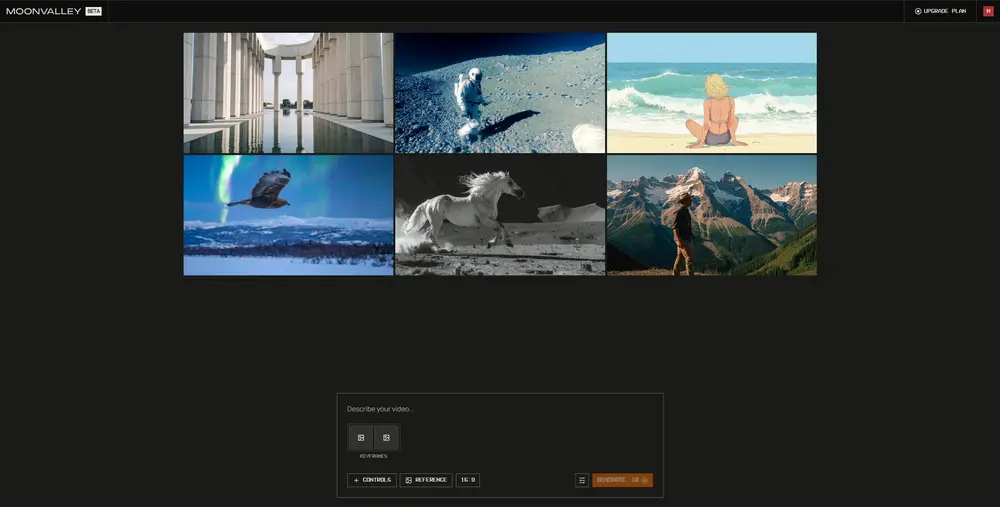Add a Reference image
Screen dimensions: 1000x507
(426, 480)
